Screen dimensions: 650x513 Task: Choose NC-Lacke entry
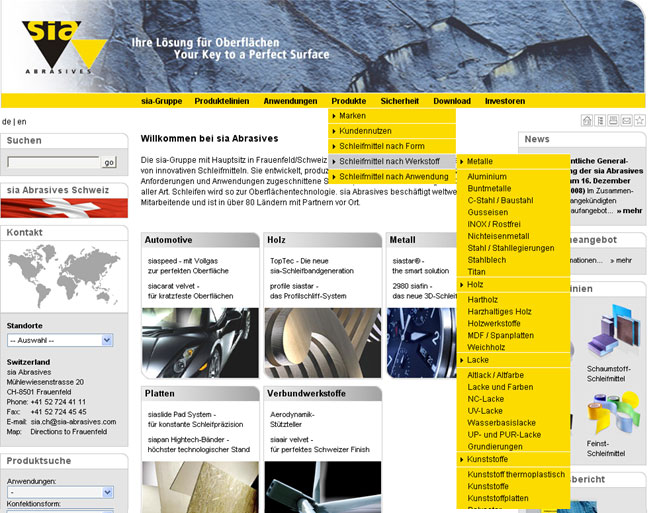[485, 399]
